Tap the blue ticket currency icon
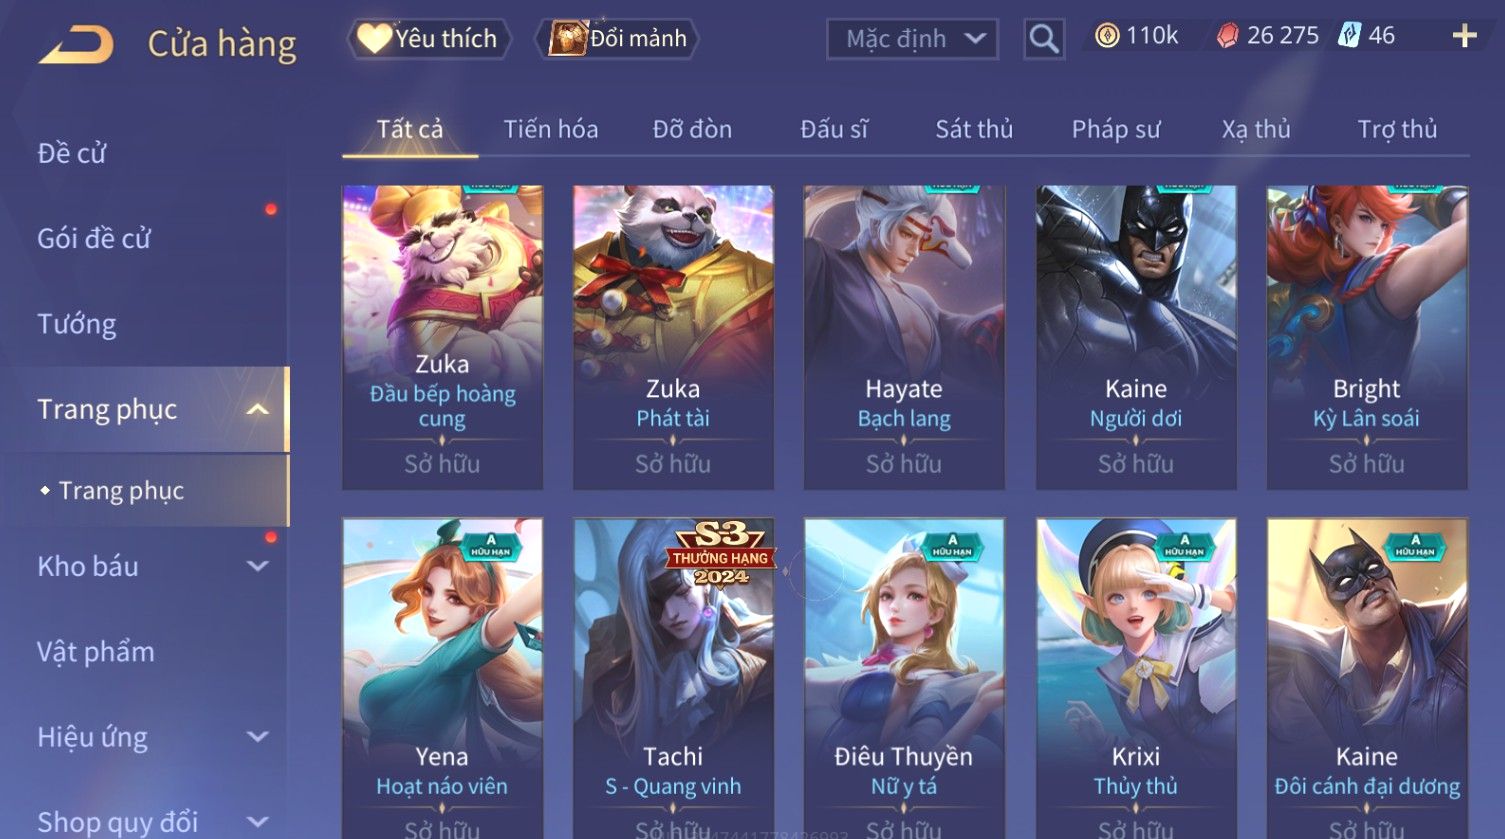The image size is (1505, 839). click(x=1350, y=36)
